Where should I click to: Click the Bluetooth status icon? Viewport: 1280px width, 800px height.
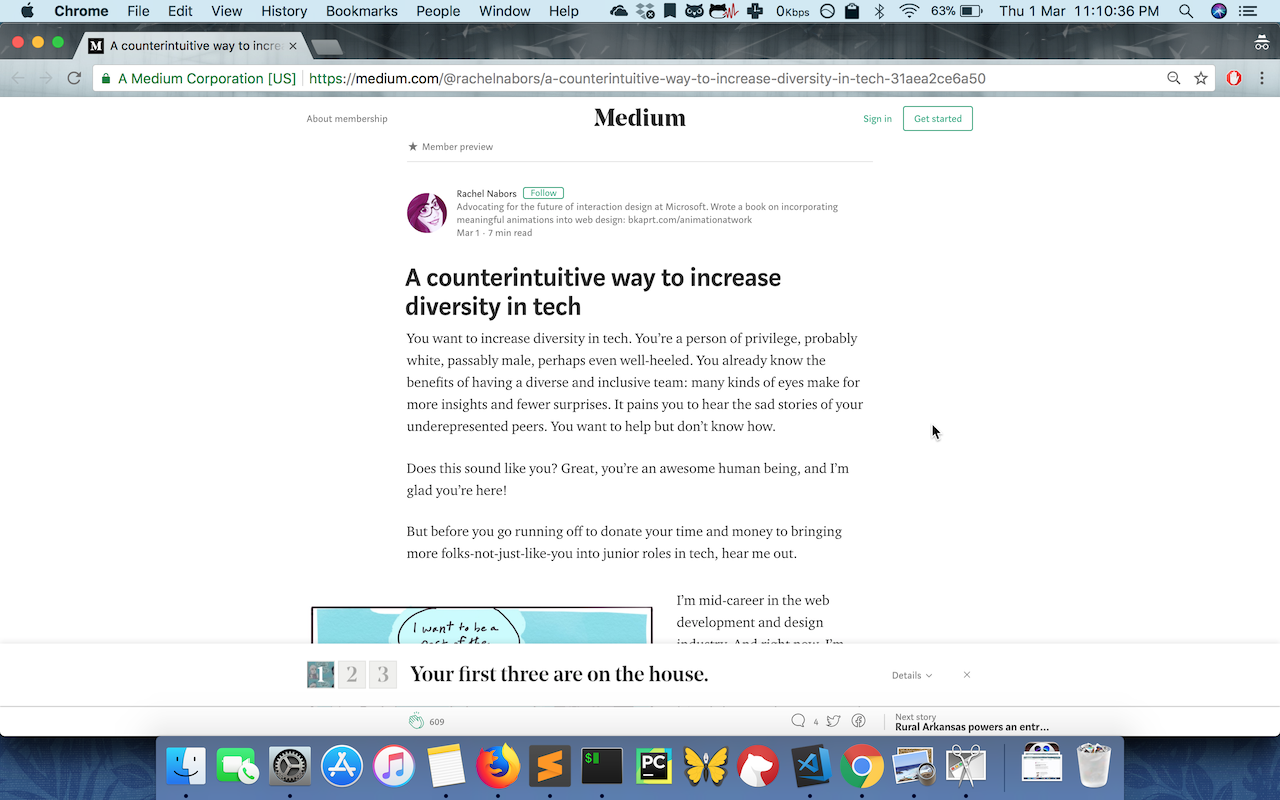[x=880, y=11]
